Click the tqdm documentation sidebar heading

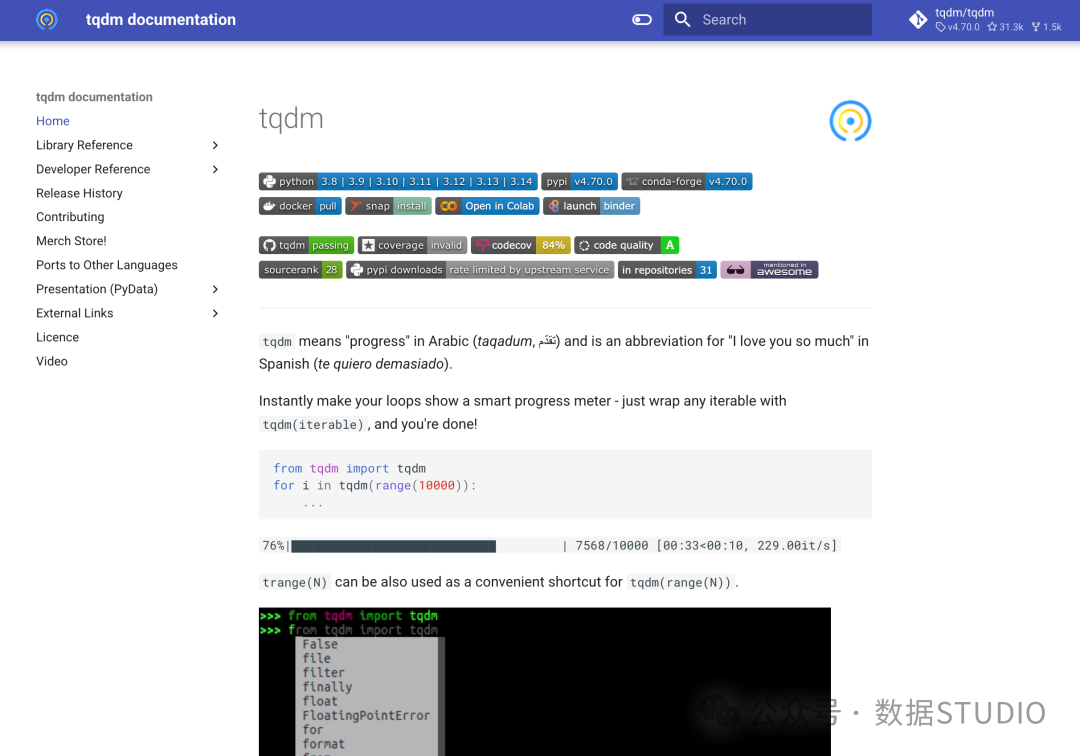94,97
